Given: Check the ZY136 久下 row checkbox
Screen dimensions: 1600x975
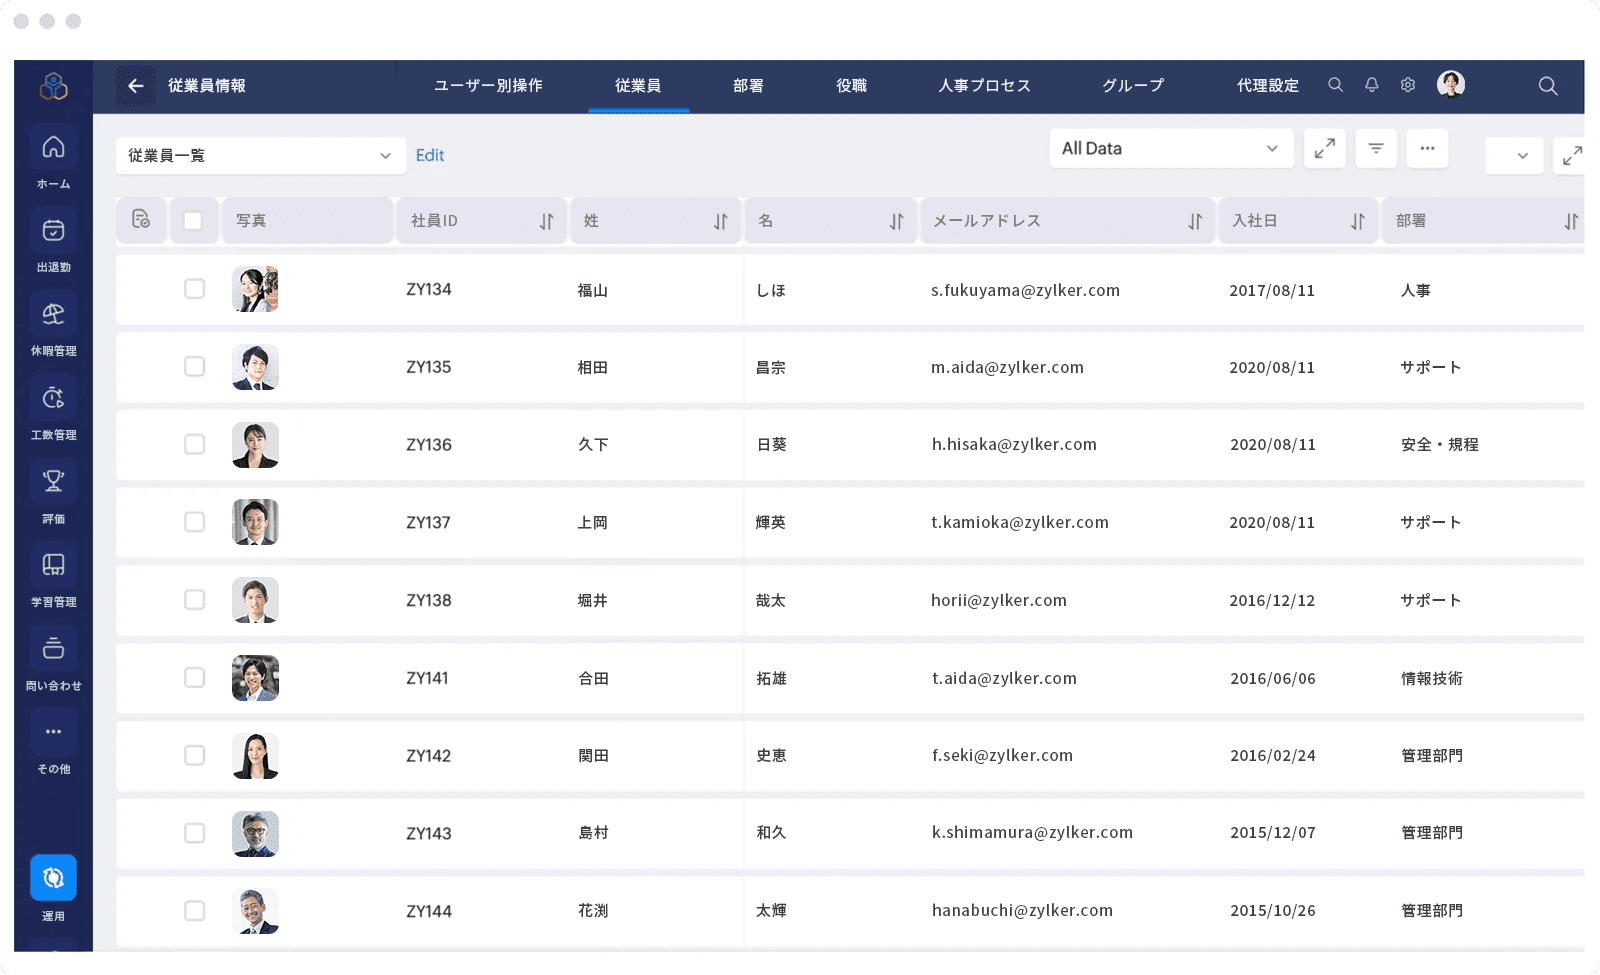Looking at the screenshot, I should [x=194, y=444].
